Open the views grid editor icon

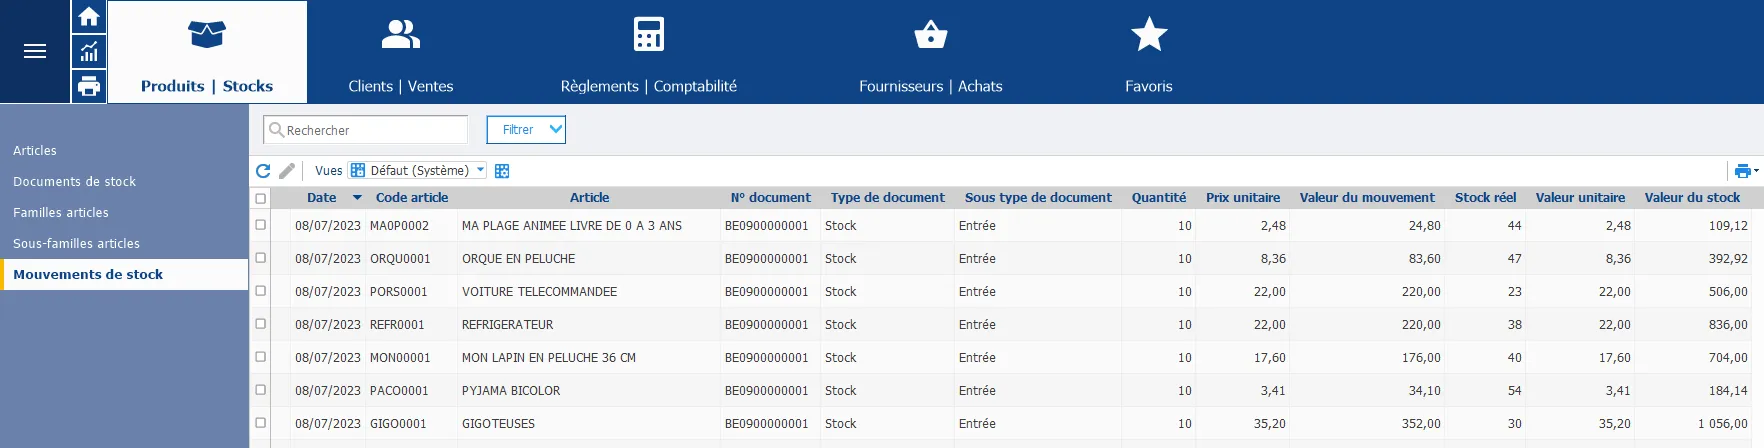[x=502, y=171]
